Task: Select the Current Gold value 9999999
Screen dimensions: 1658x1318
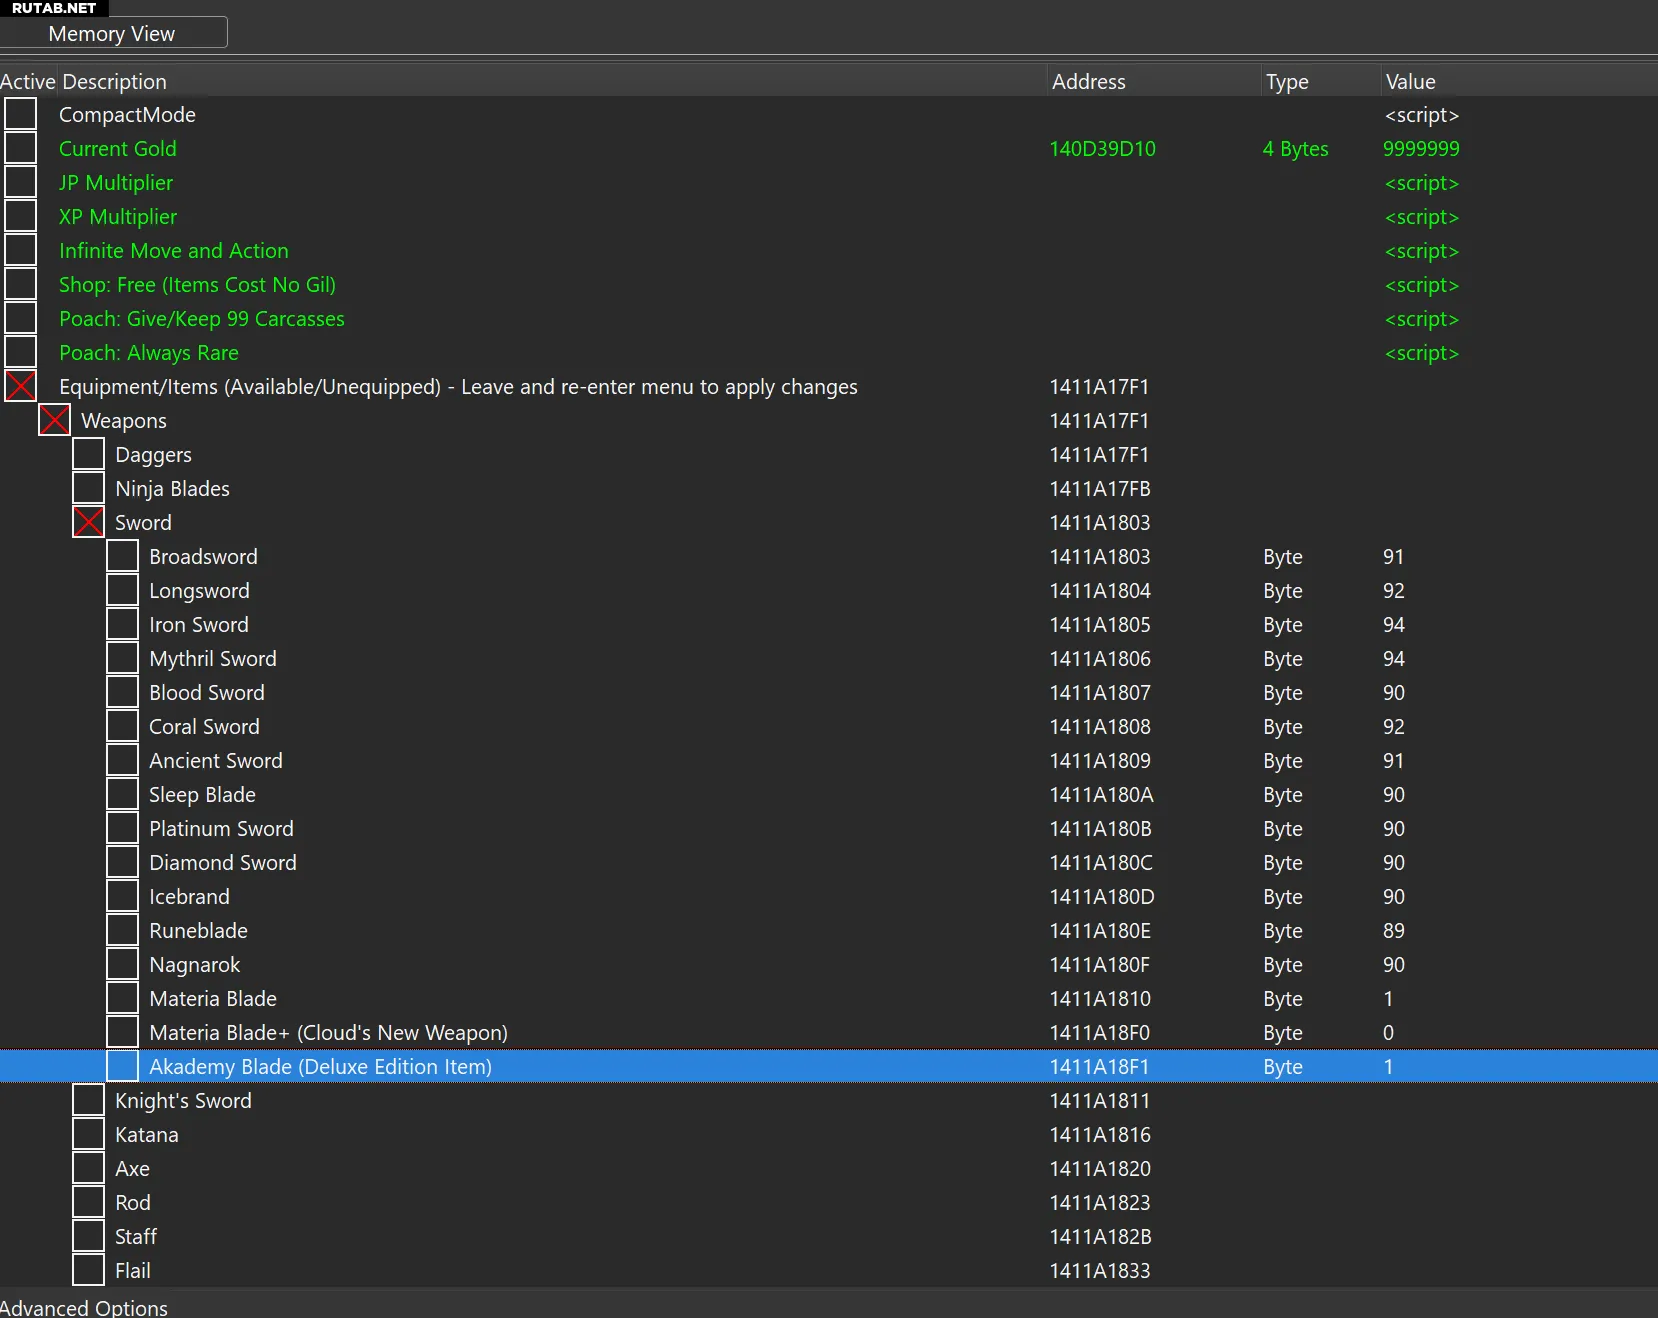Action: (1420, 149)
